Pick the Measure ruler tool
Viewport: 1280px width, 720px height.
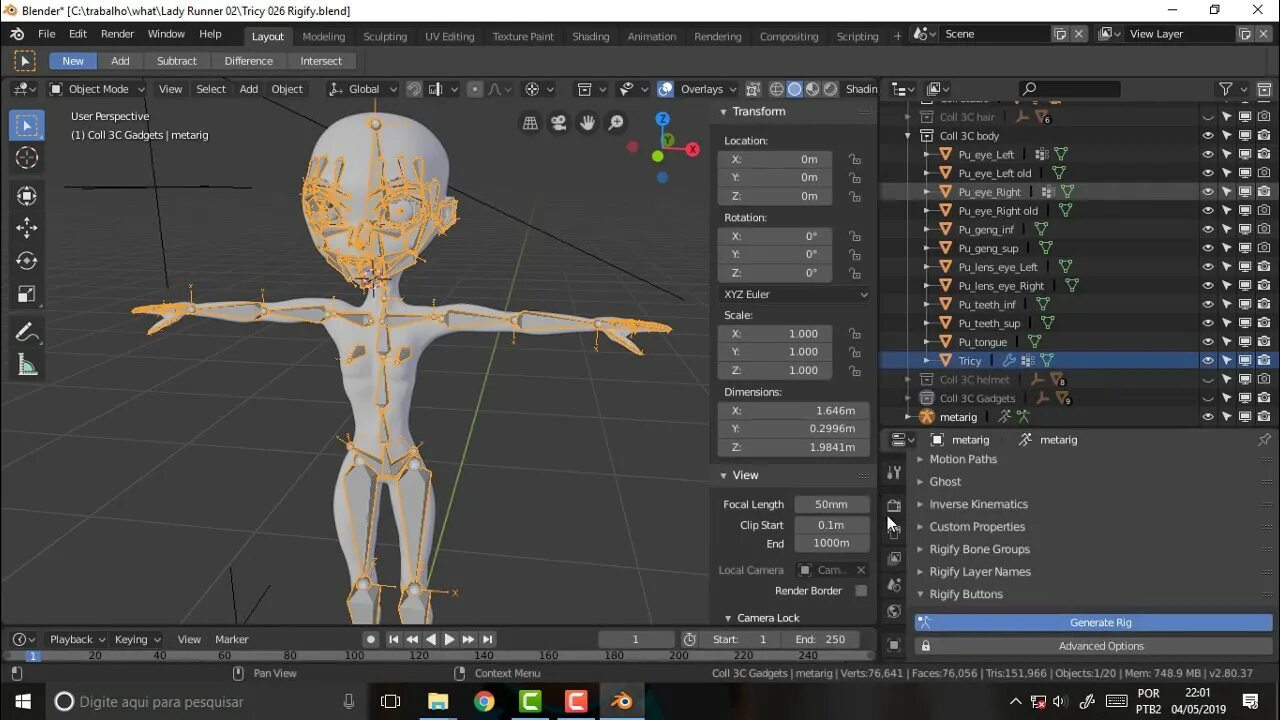coord(27,366)
